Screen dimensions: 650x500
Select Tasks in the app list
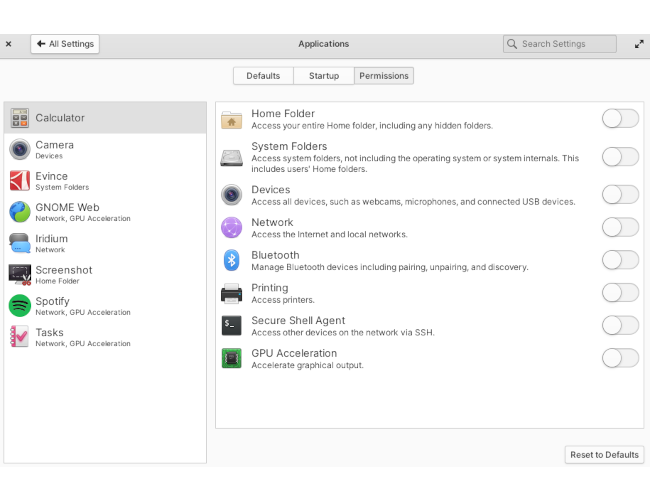click(105, 337)
